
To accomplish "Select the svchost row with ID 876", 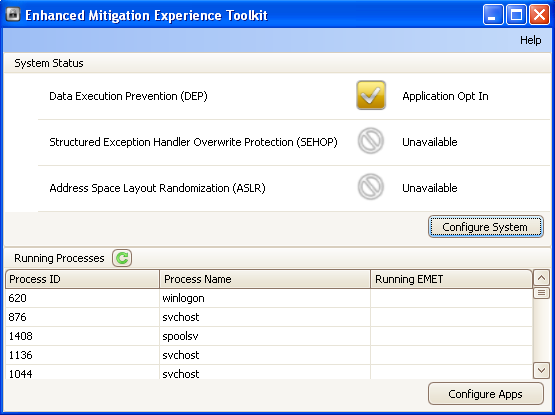I will click(269, 317).
